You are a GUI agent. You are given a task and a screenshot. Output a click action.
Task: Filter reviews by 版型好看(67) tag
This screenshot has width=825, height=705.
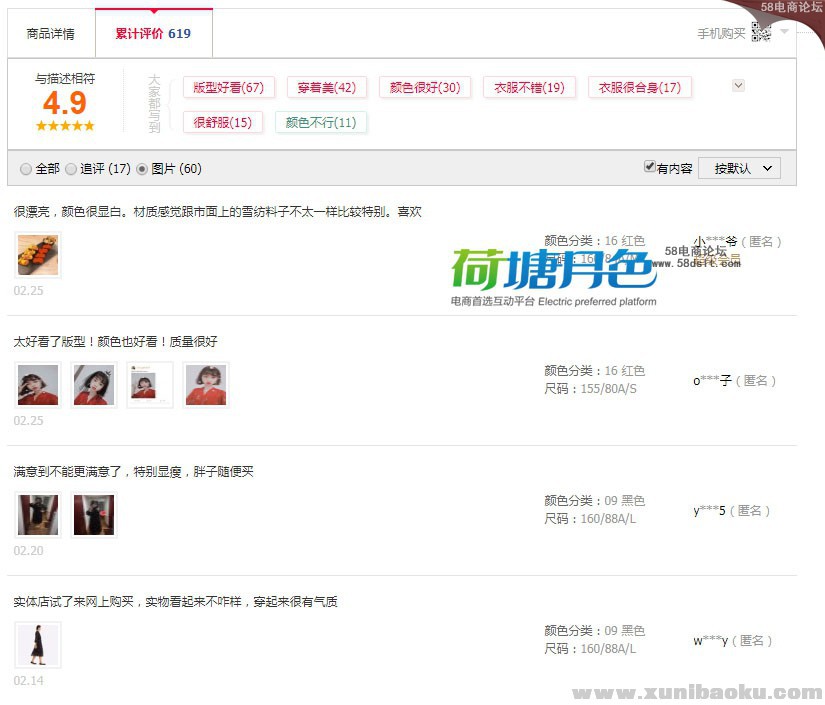click(228, 88)
